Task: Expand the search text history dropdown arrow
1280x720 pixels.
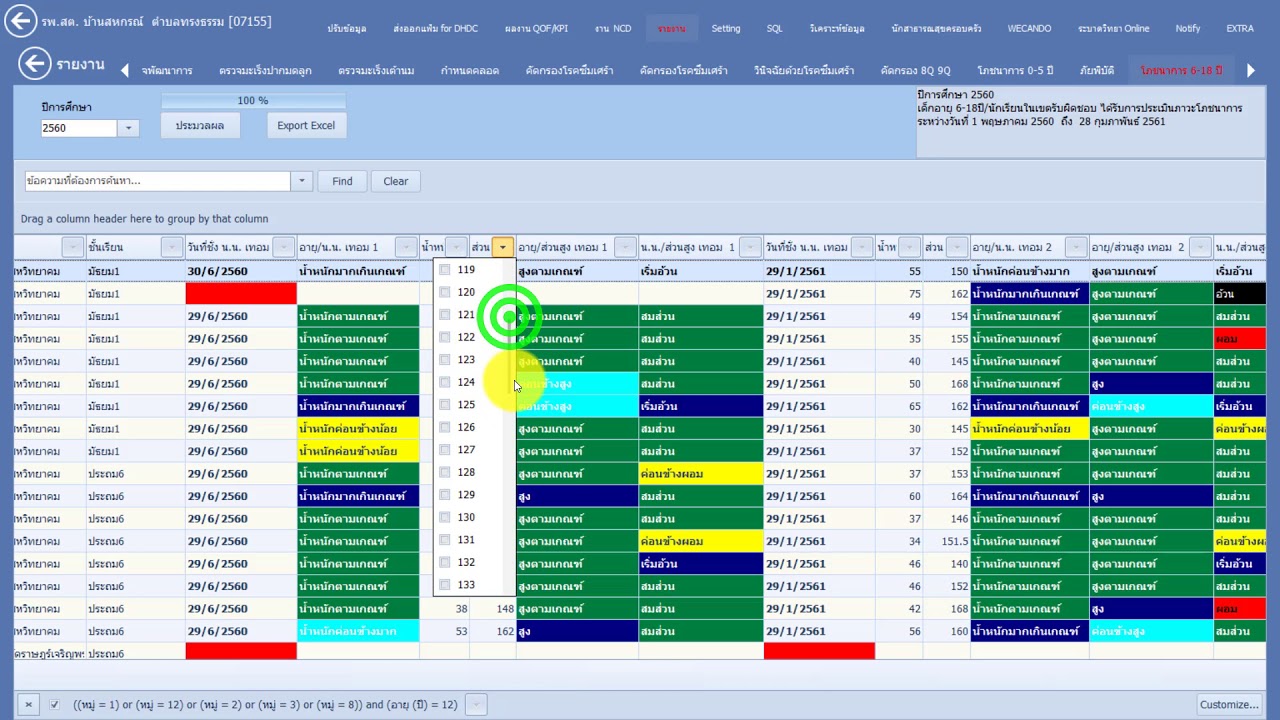Action: [x=301, y=181]
